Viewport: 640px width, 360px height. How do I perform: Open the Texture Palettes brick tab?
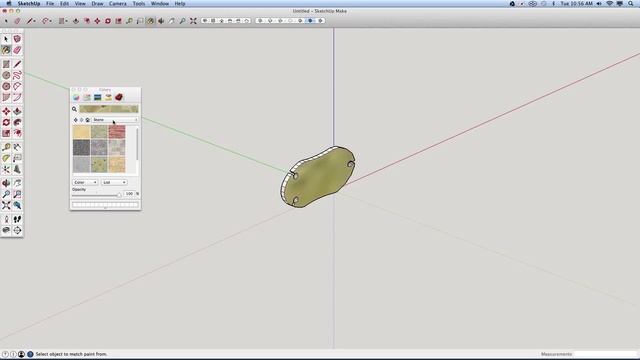[118, 97]
